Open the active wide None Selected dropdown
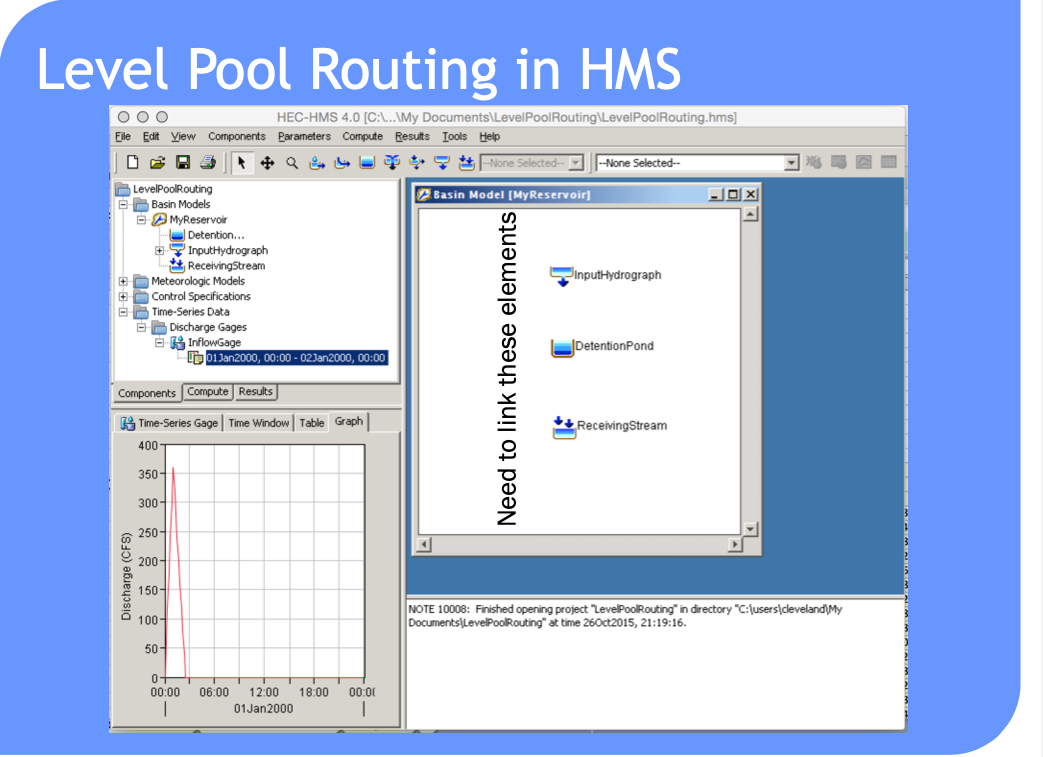This screenshot has width=1043, height=757. [x=697, y=163]
